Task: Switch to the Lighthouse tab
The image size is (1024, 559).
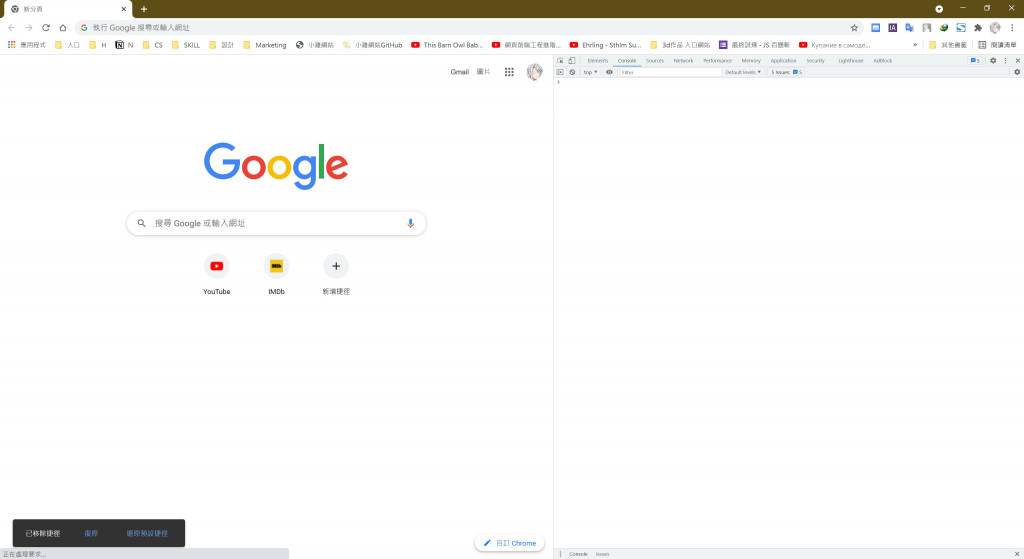Action: coord(851,61)
